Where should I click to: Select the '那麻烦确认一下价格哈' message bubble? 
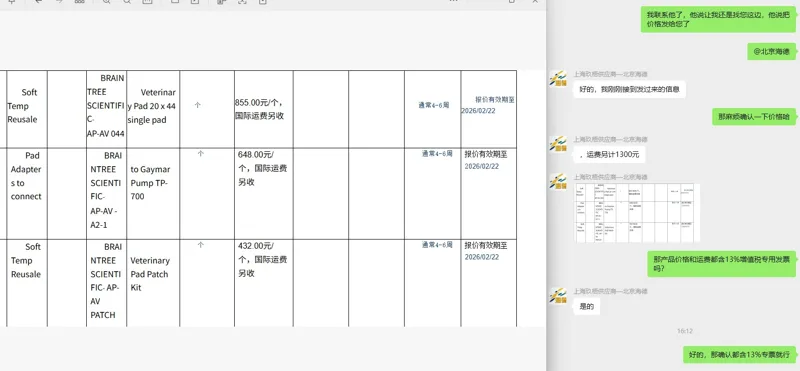tap(754, 117)
